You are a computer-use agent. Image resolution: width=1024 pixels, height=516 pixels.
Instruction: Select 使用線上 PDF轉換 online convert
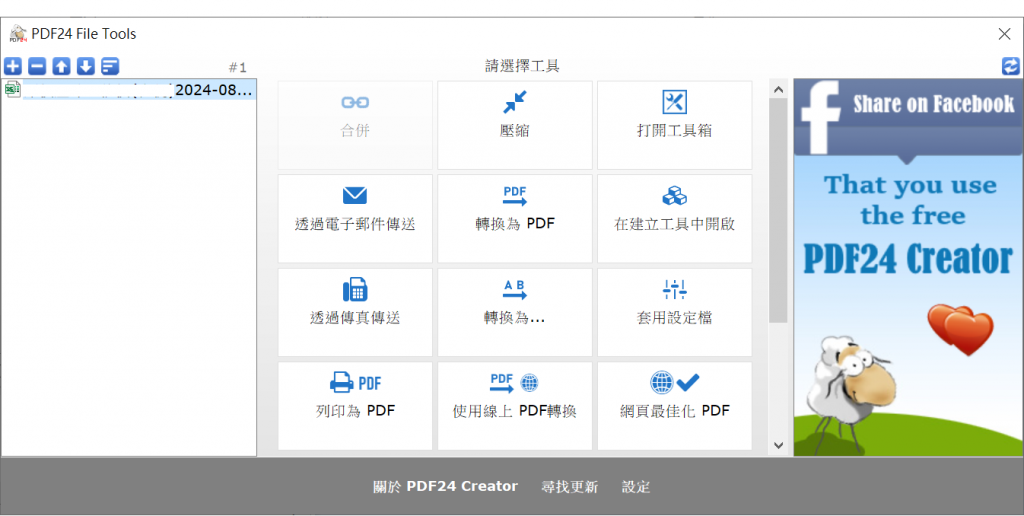515,406
